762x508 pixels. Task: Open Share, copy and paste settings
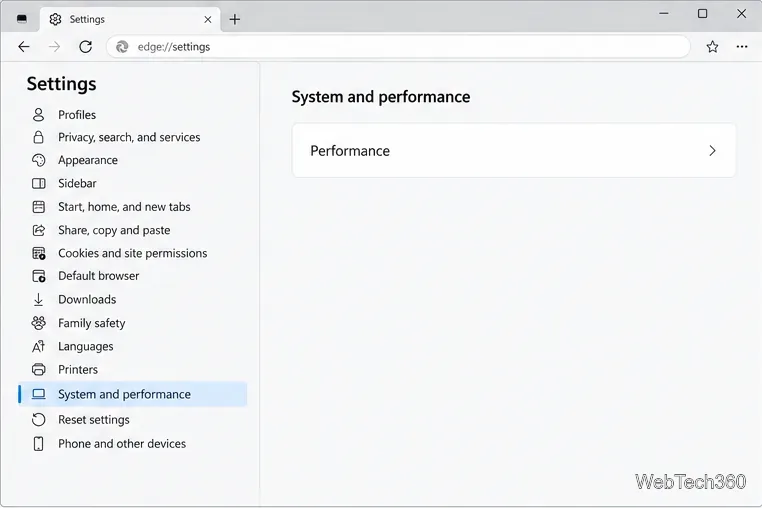[114, 230]
